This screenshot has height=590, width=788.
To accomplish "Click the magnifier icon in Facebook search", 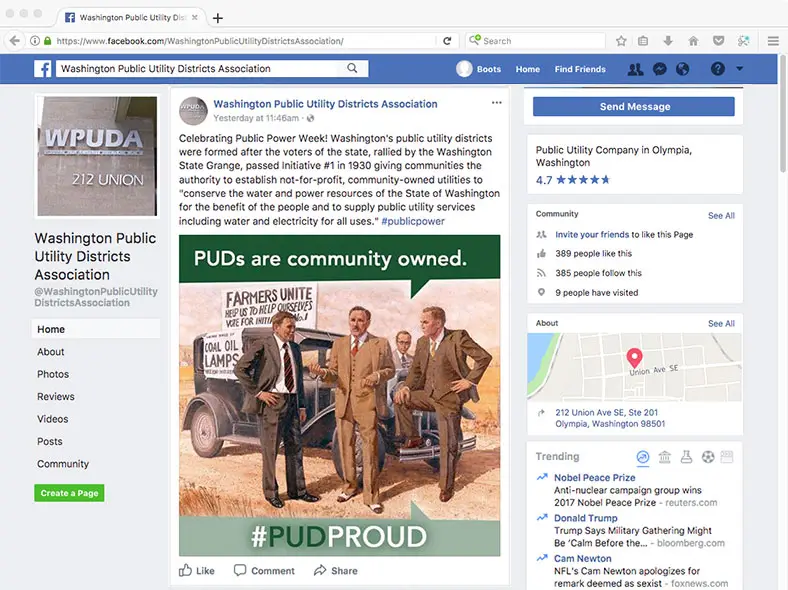I will 353,69.
